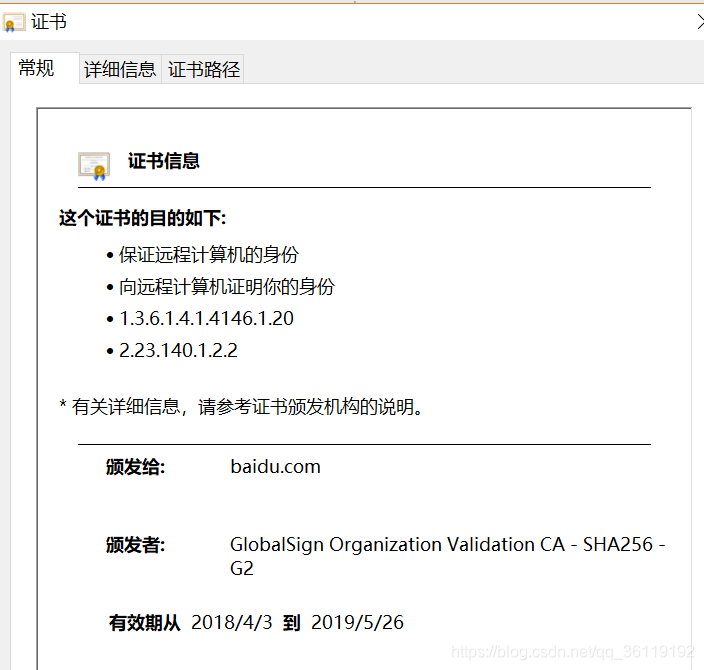This screenshot has height=670, width=704.
Task: Click the 证书 window title text
Action: coord(49,22)
